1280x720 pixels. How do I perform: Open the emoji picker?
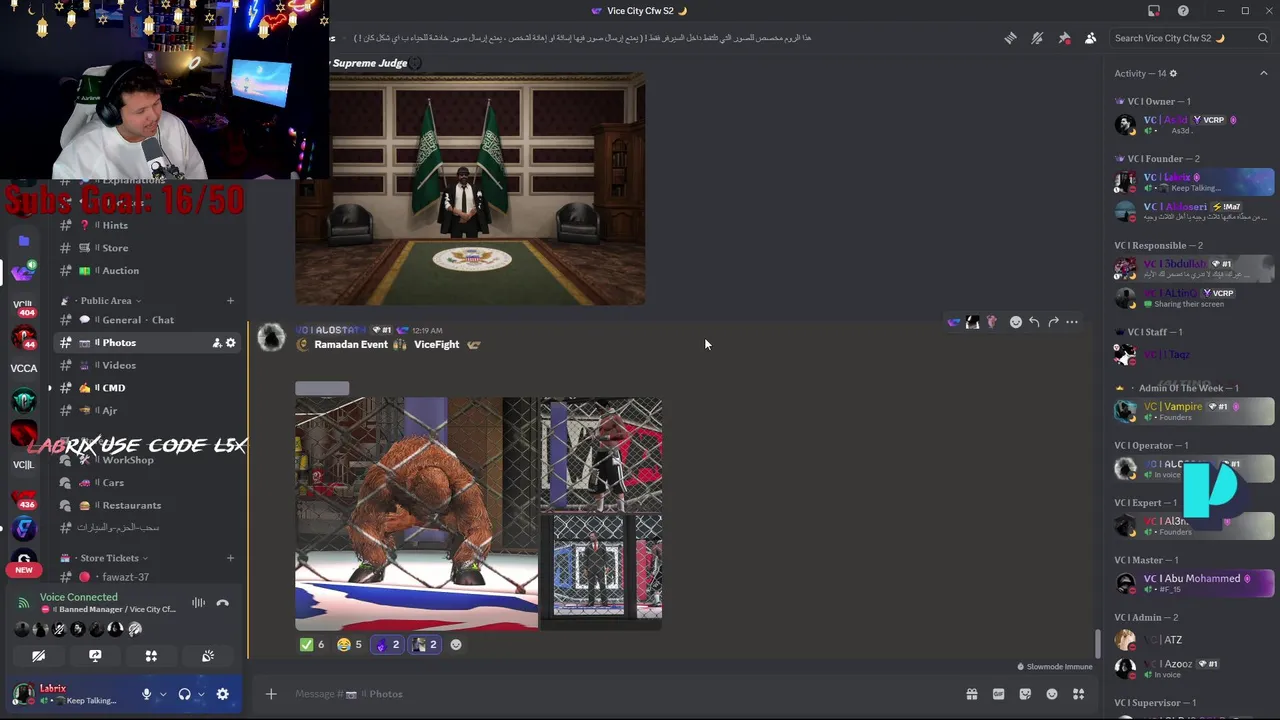pos(1052,694)
